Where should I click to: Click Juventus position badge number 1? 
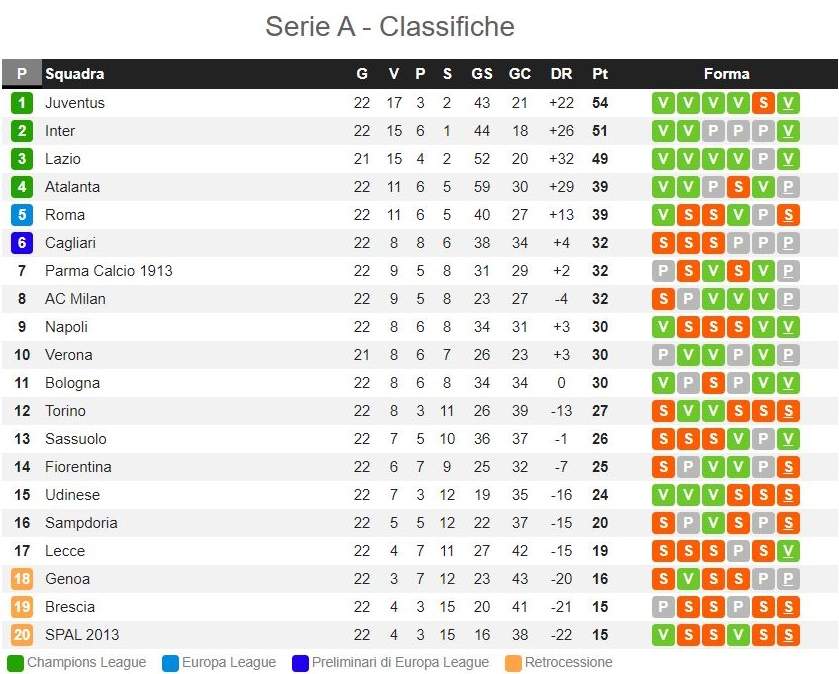click(22, 103)
